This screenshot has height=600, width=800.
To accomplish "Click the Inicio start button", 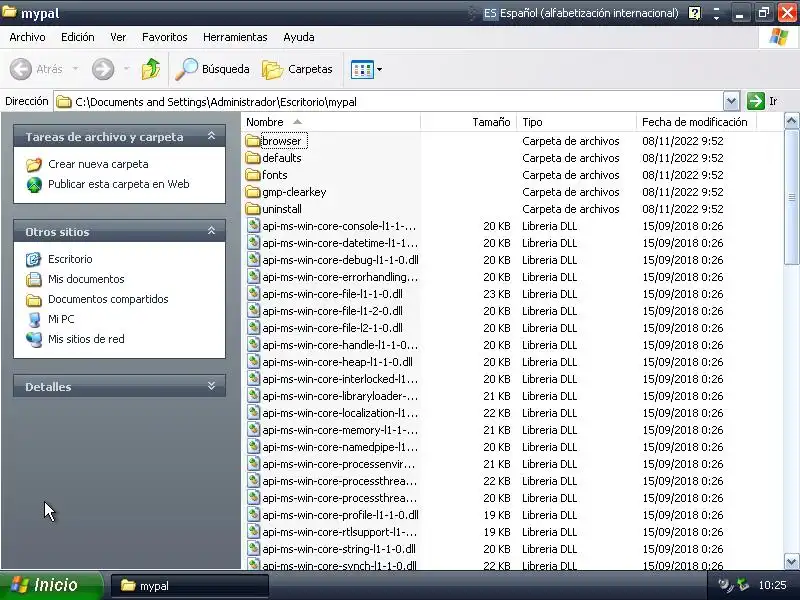I will coord(52,585).
